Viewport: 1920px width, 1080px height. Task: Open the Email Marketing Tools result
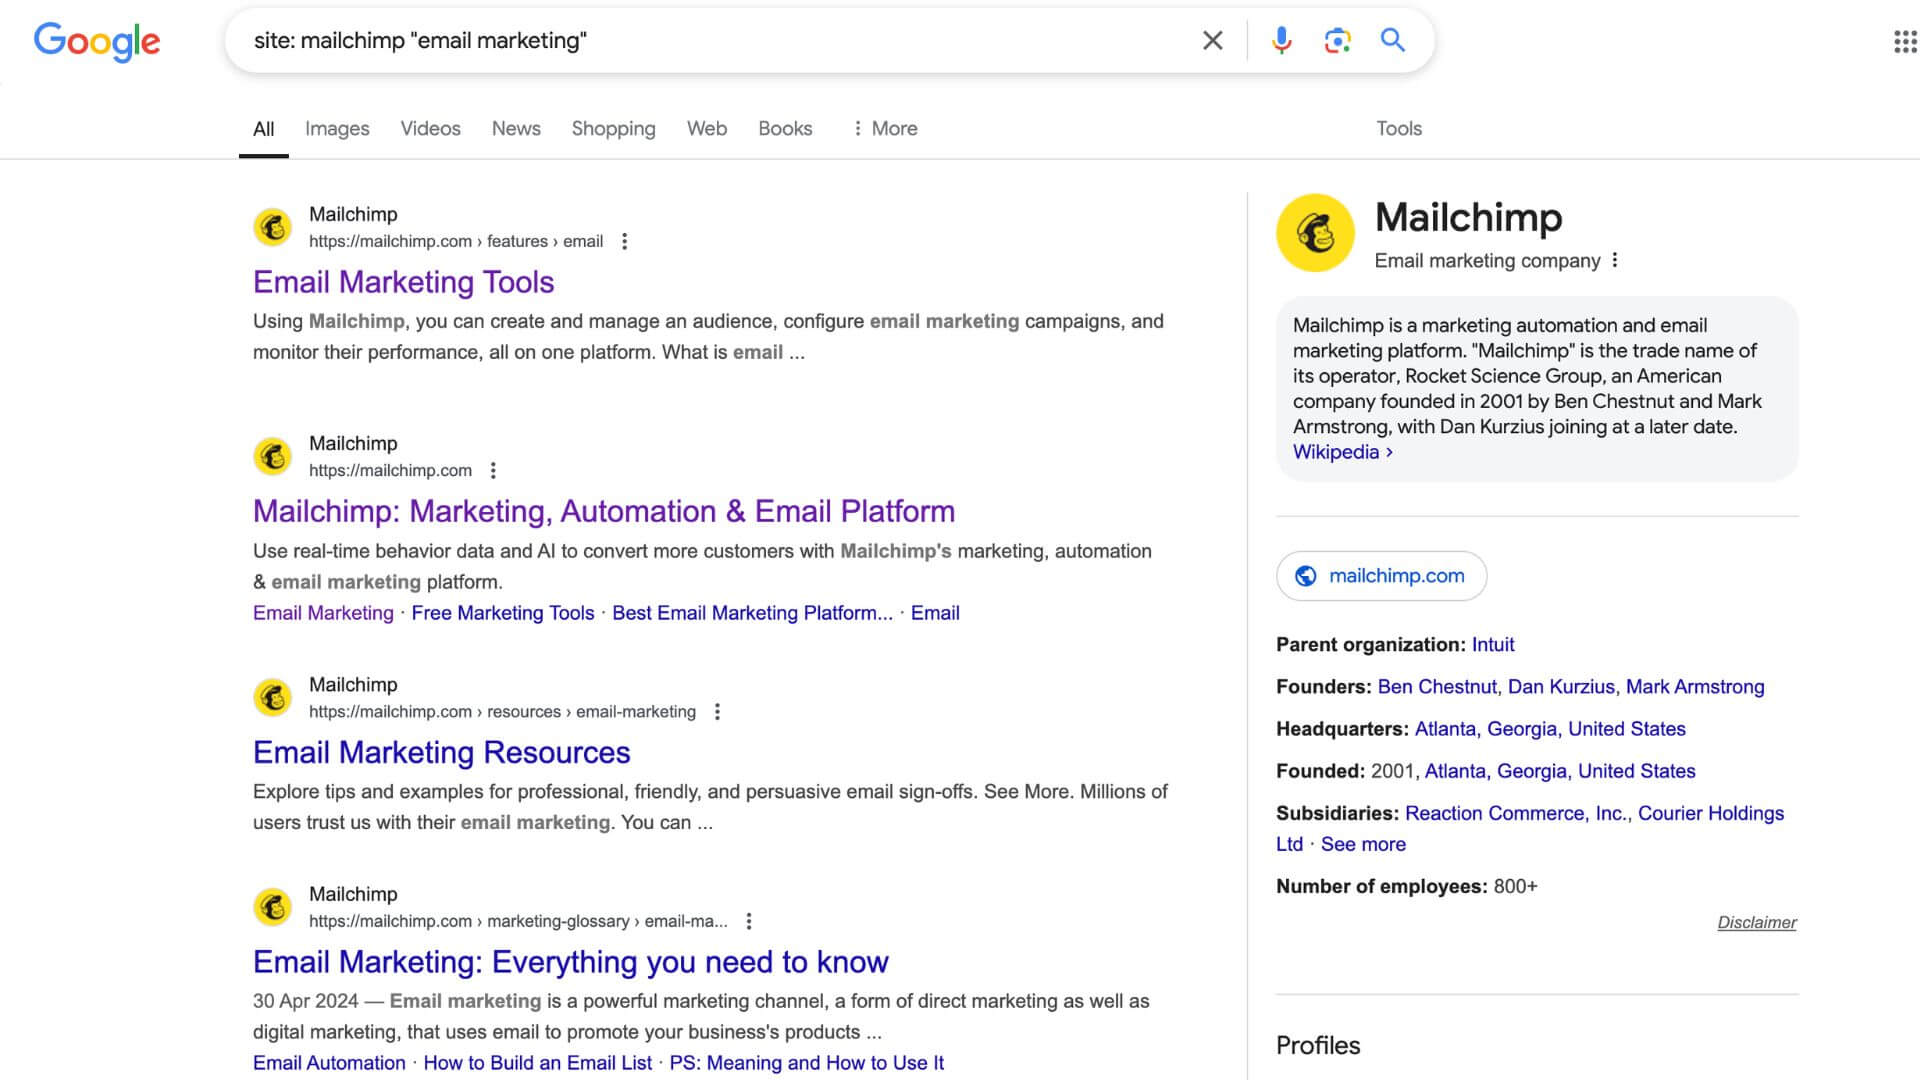(x=403, y=282)
